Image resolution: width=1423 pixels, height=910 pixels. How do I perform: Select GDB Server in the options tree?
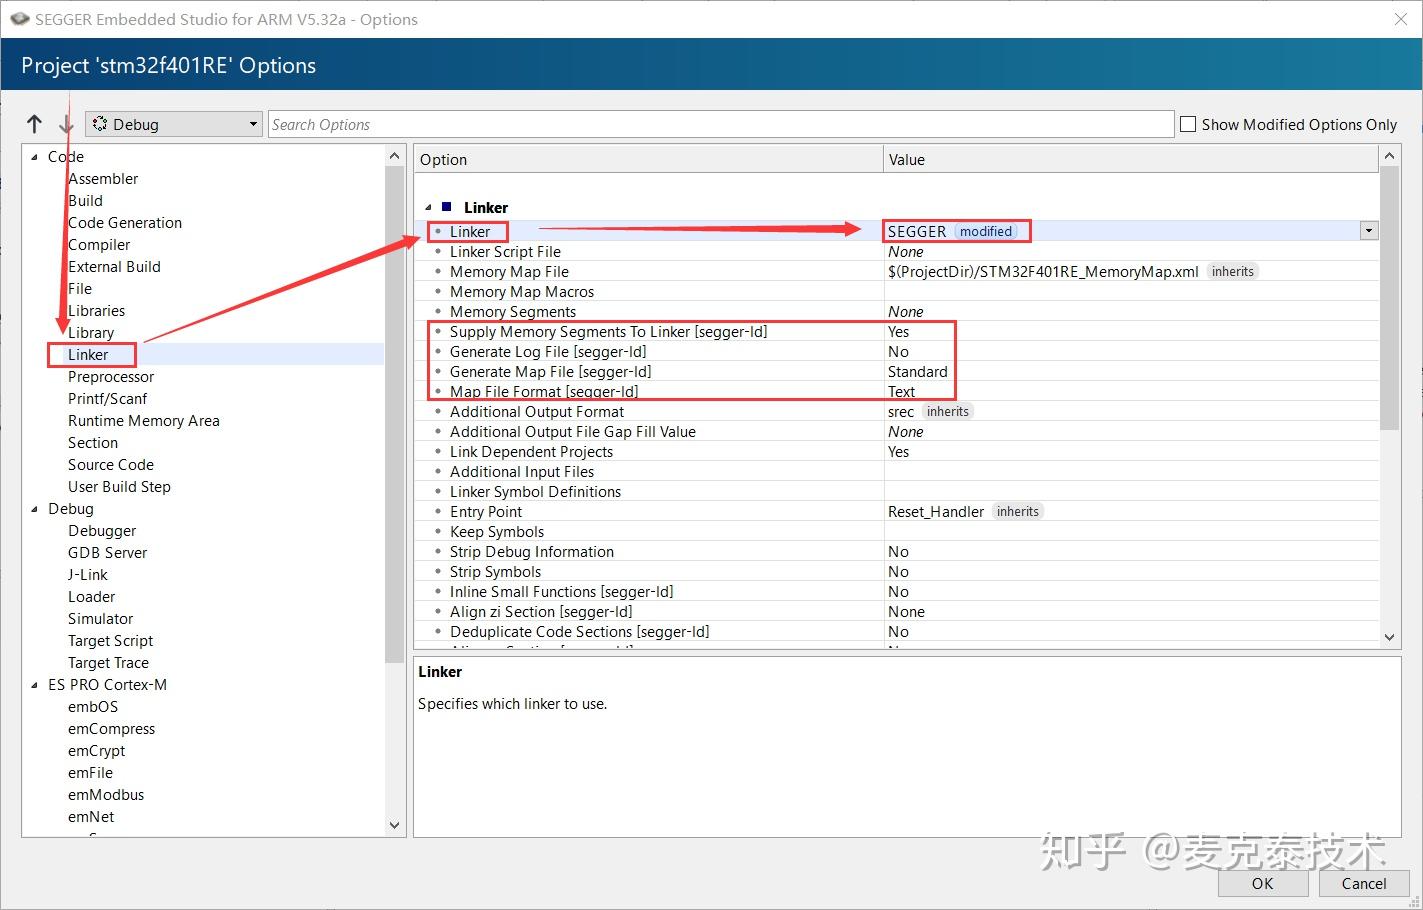click(x=107, y=552)
